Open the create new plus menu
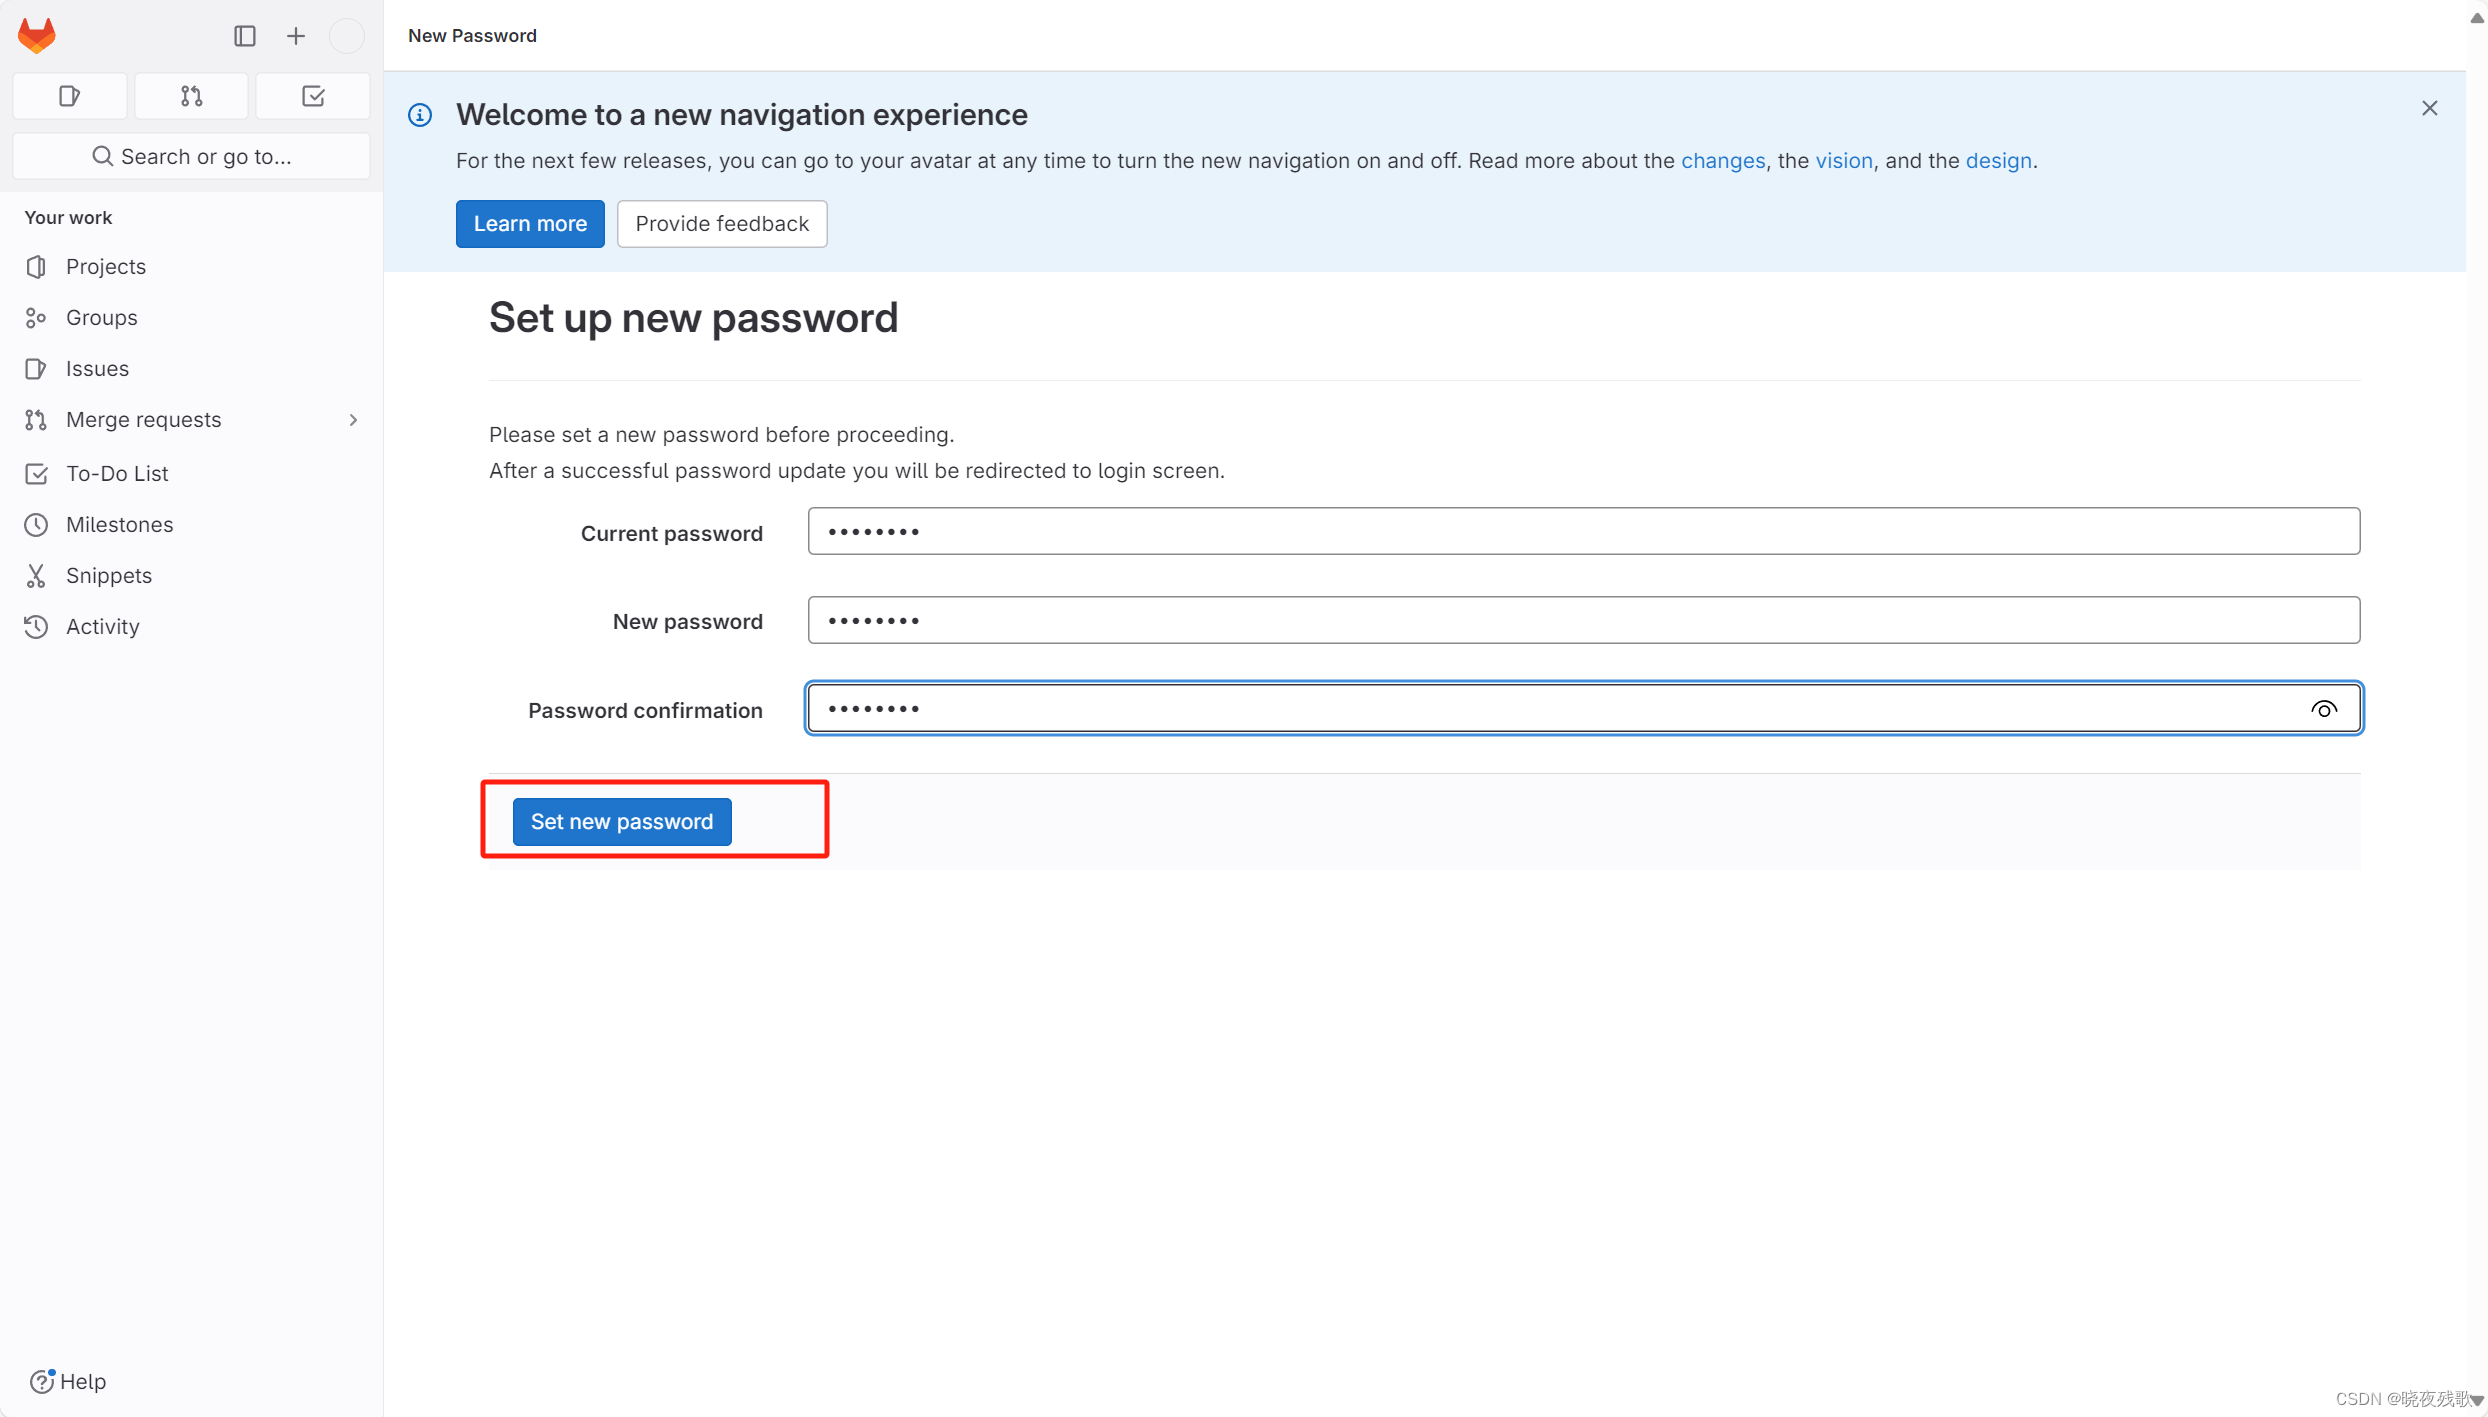Image resolution: width=2488 pixels, height=1417 pixels. click(296, 36)
